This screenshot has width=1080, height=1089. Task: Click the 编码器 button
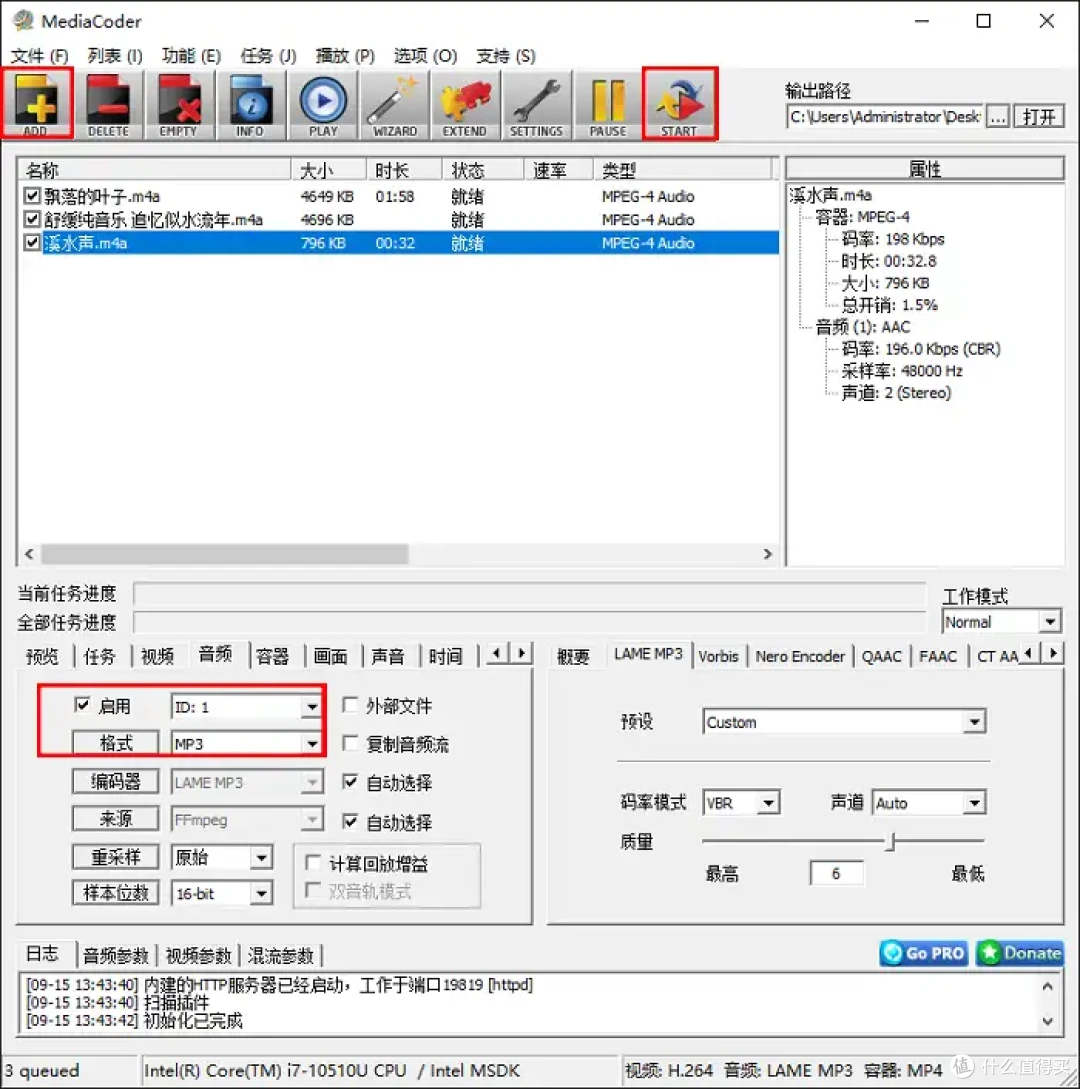116,782
